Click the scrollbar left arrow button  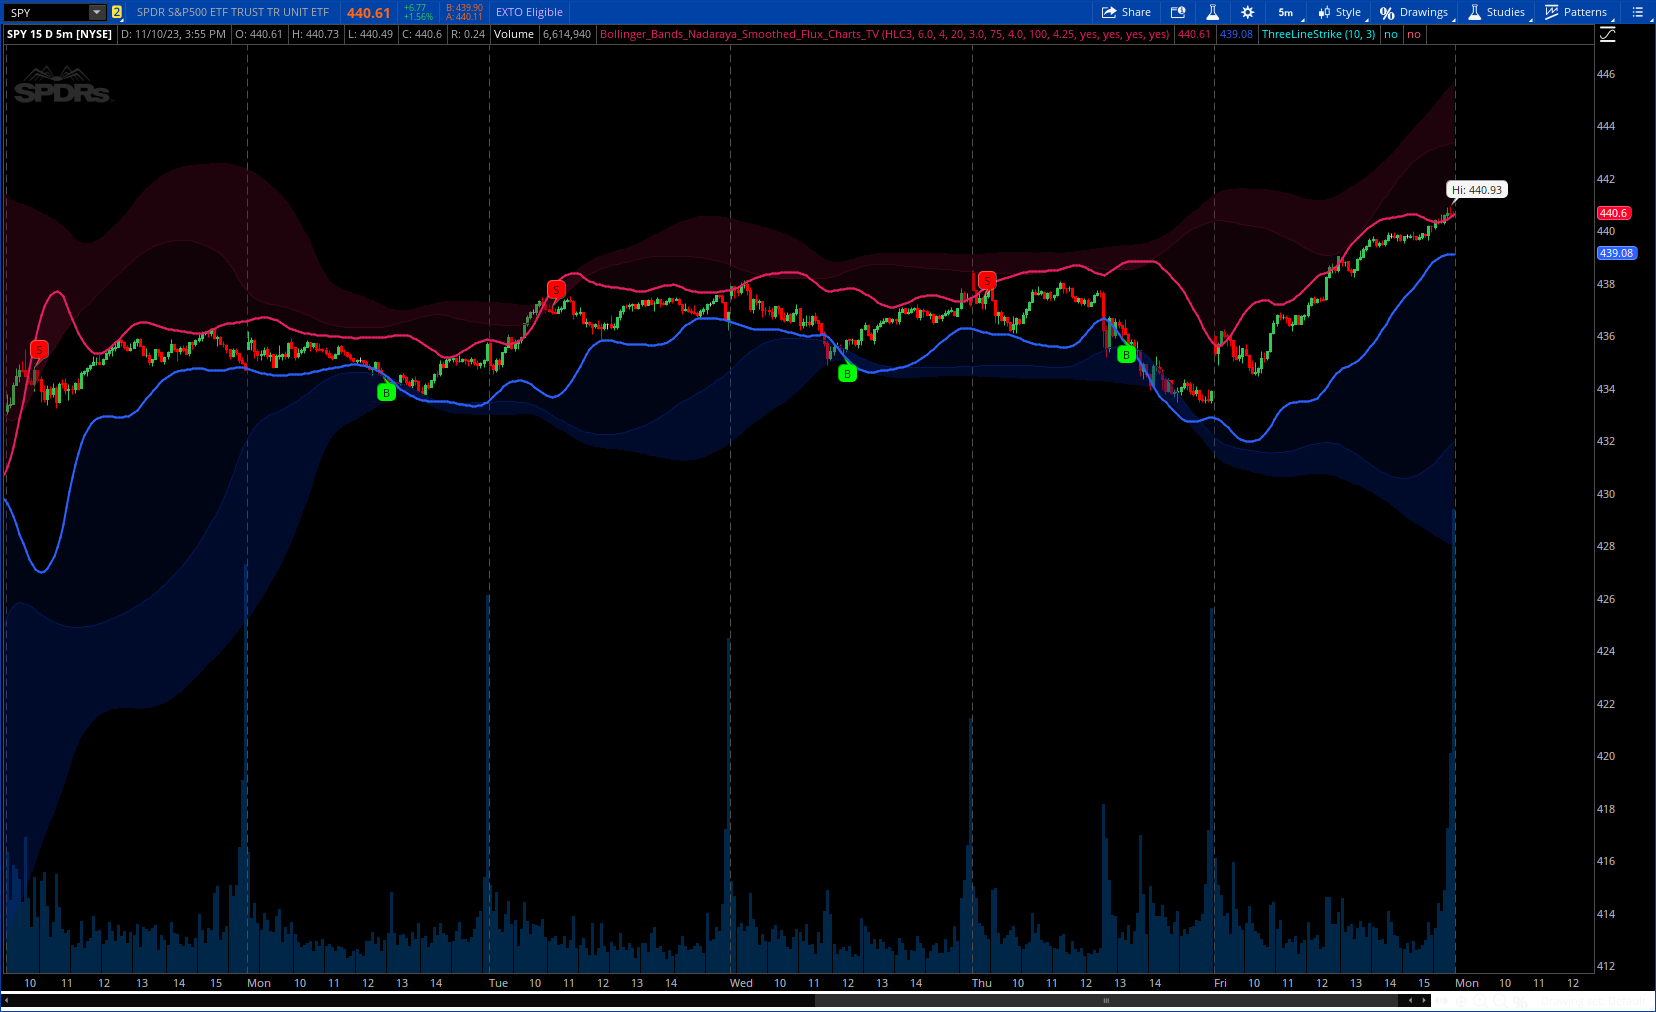pos(1410,1000)
